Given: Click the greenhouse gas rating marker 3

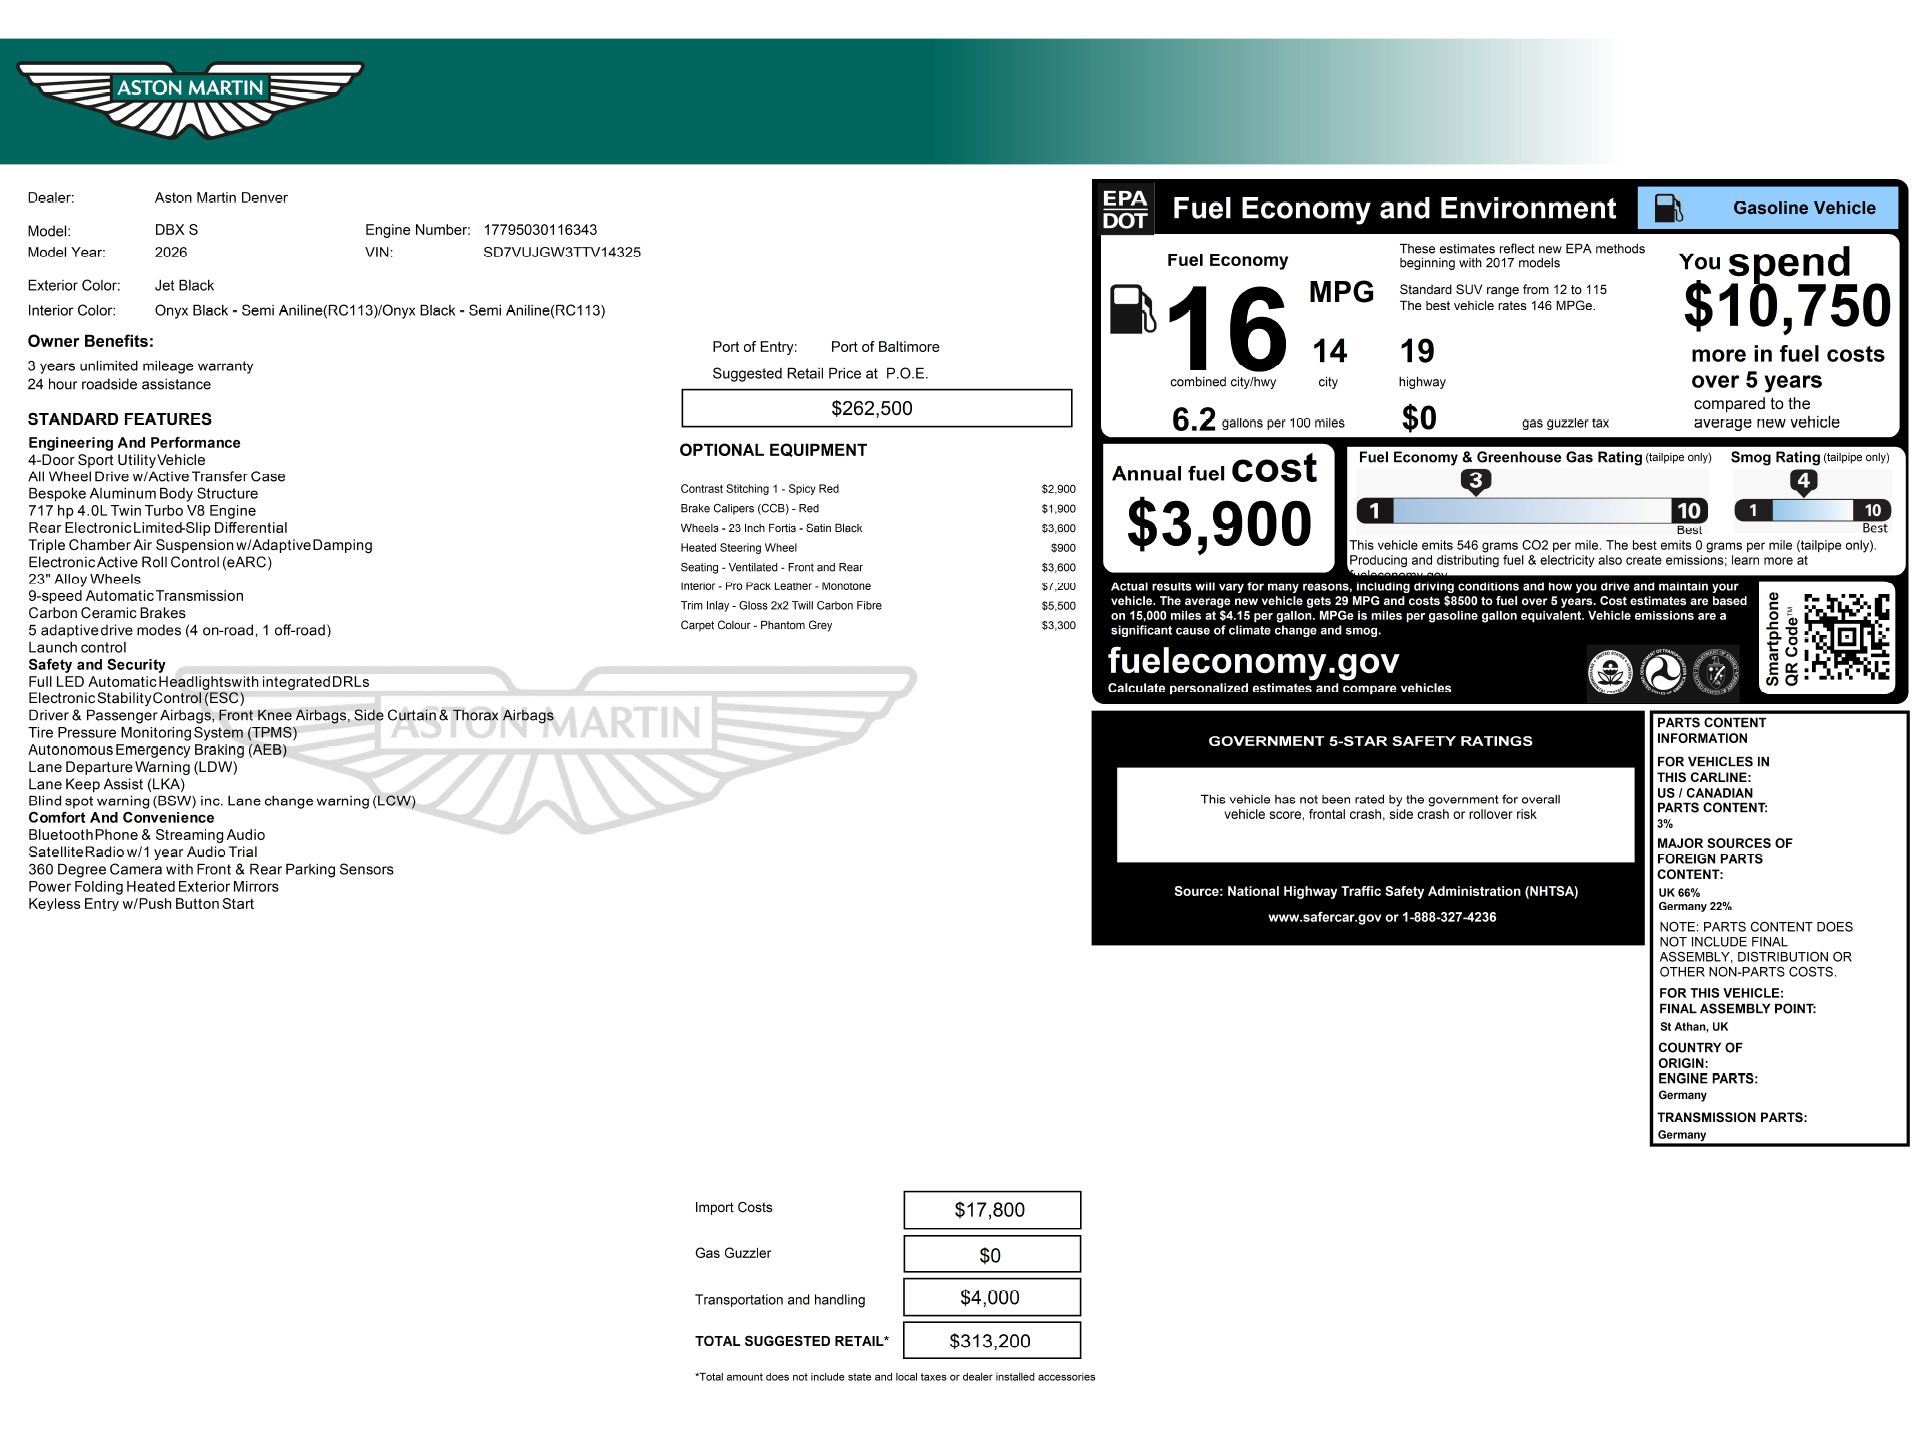Looking at the screenshot, I should tap(1475, 481).
